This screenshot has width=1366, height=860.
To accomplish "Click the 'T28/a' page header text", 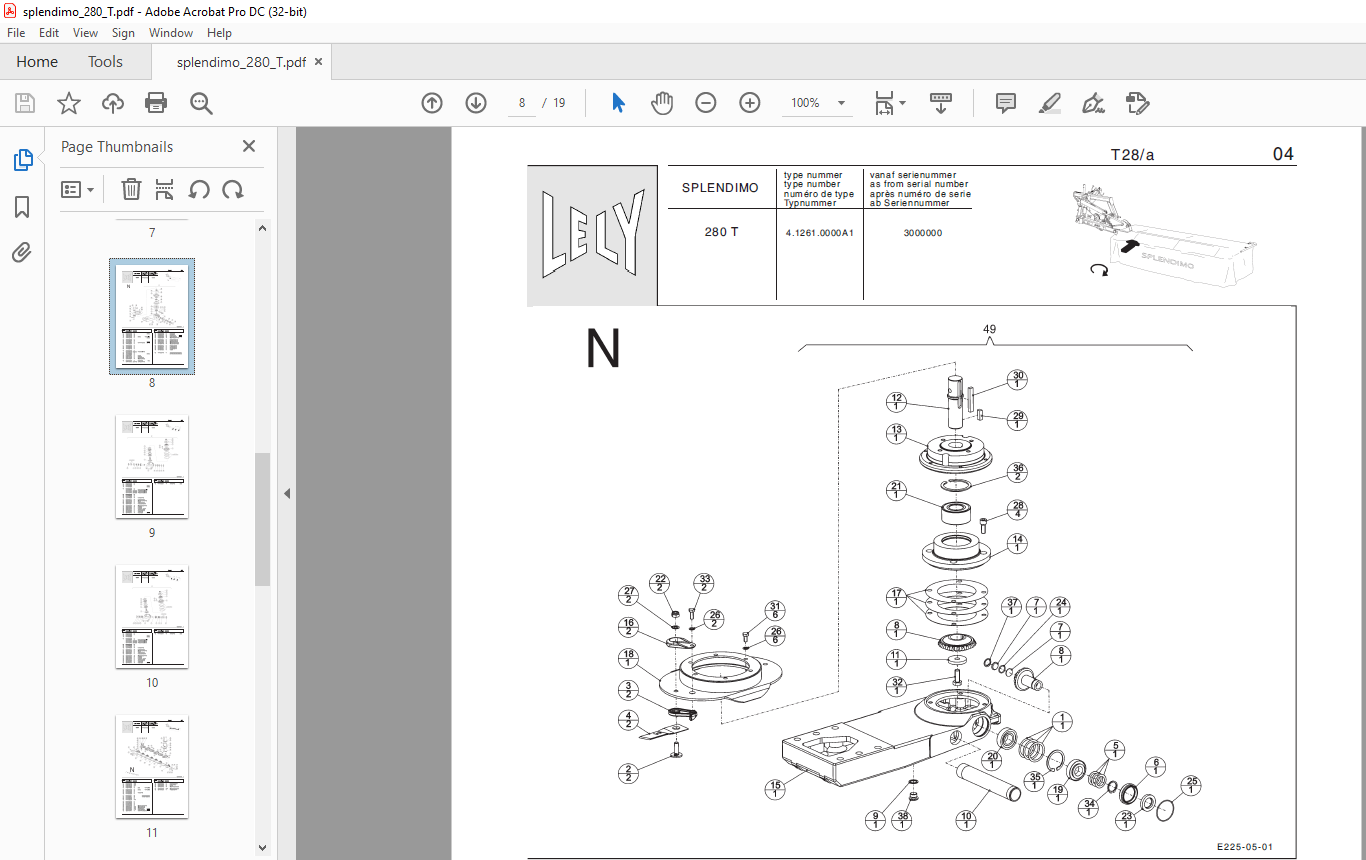I will (1132, 155).
